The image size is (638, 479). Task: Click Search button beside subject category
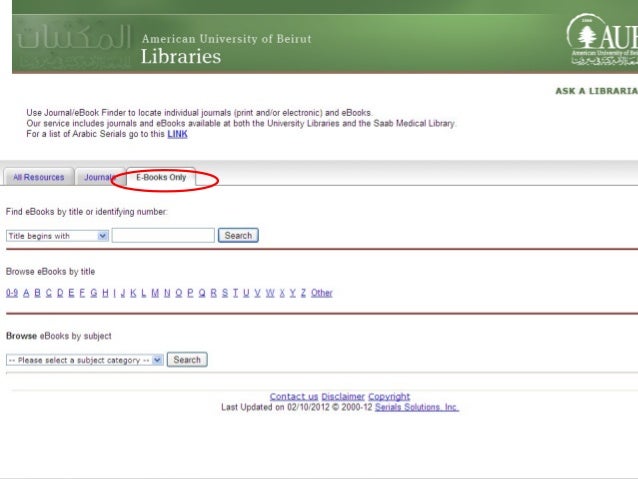pyautogui.click(x=187, y=360)
